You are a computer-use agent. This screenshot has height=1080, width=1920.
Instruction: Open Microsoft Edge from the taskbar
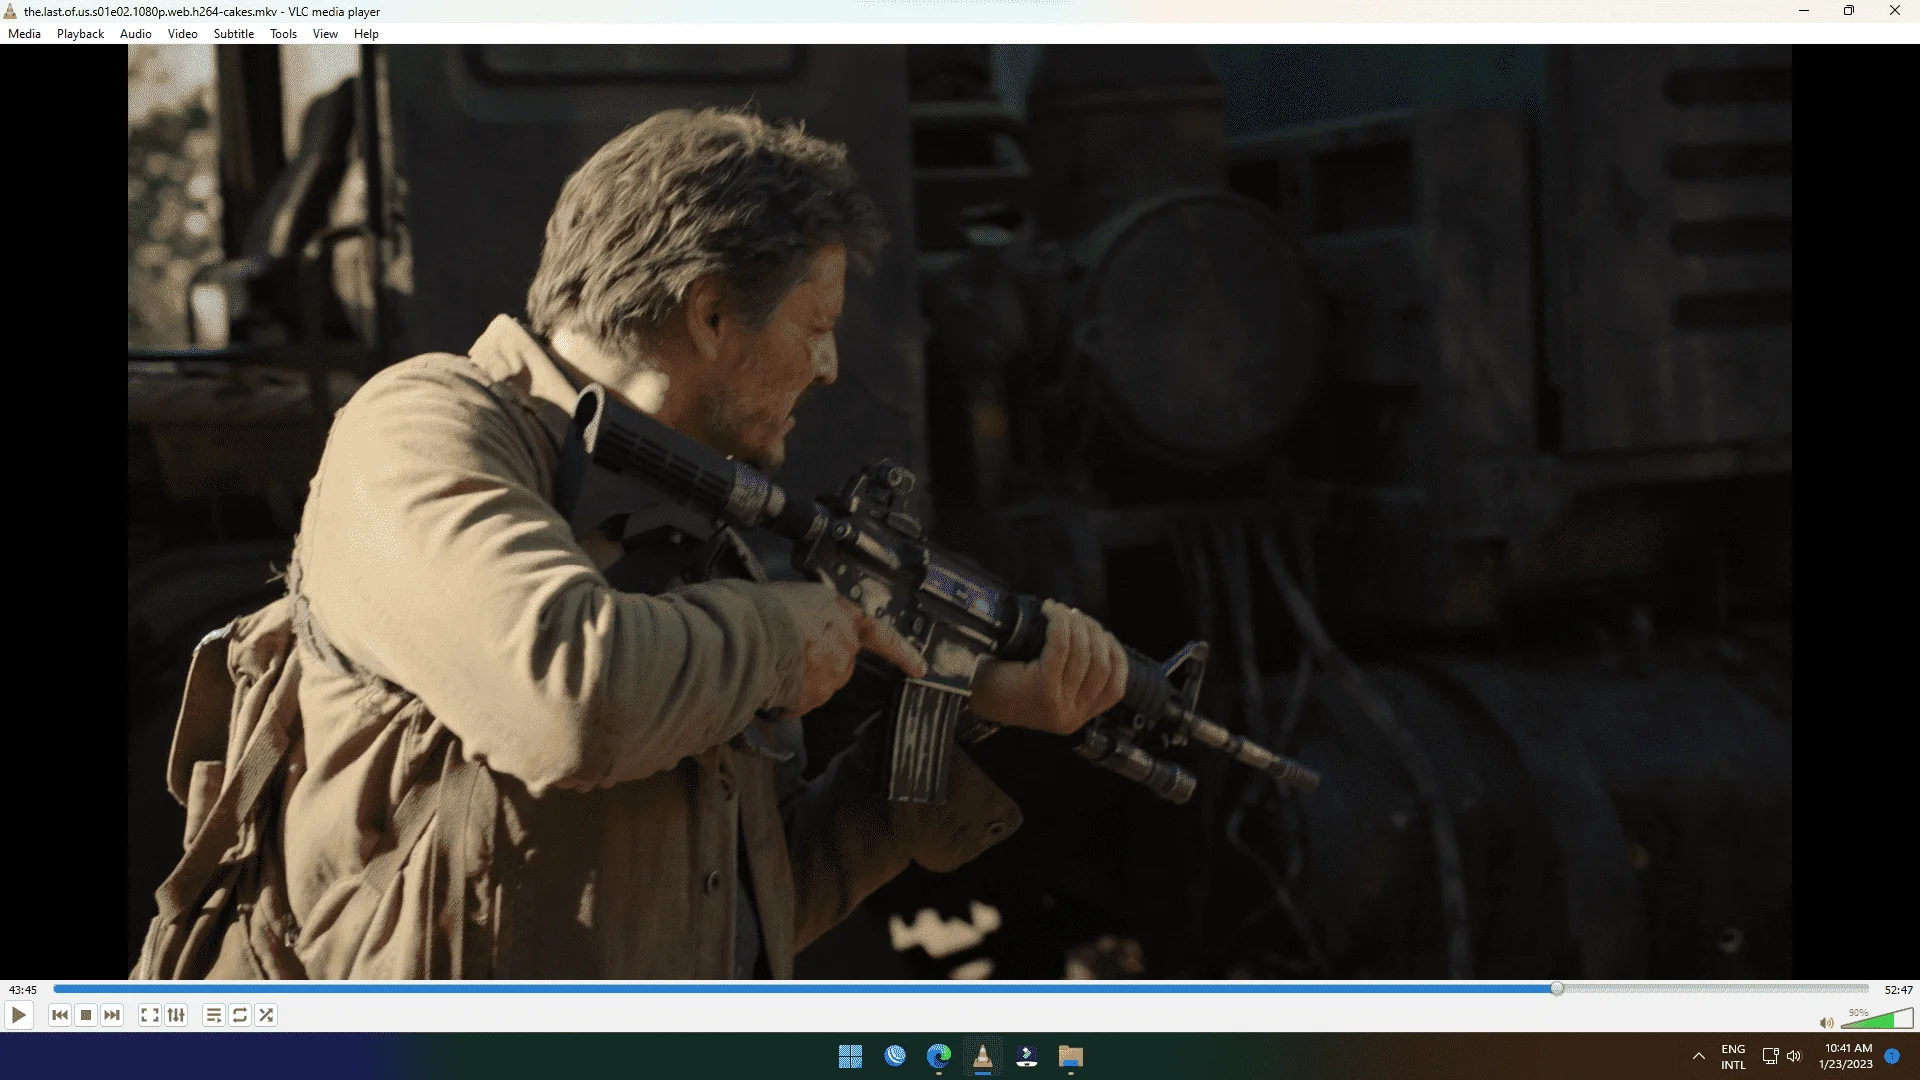938,1057
